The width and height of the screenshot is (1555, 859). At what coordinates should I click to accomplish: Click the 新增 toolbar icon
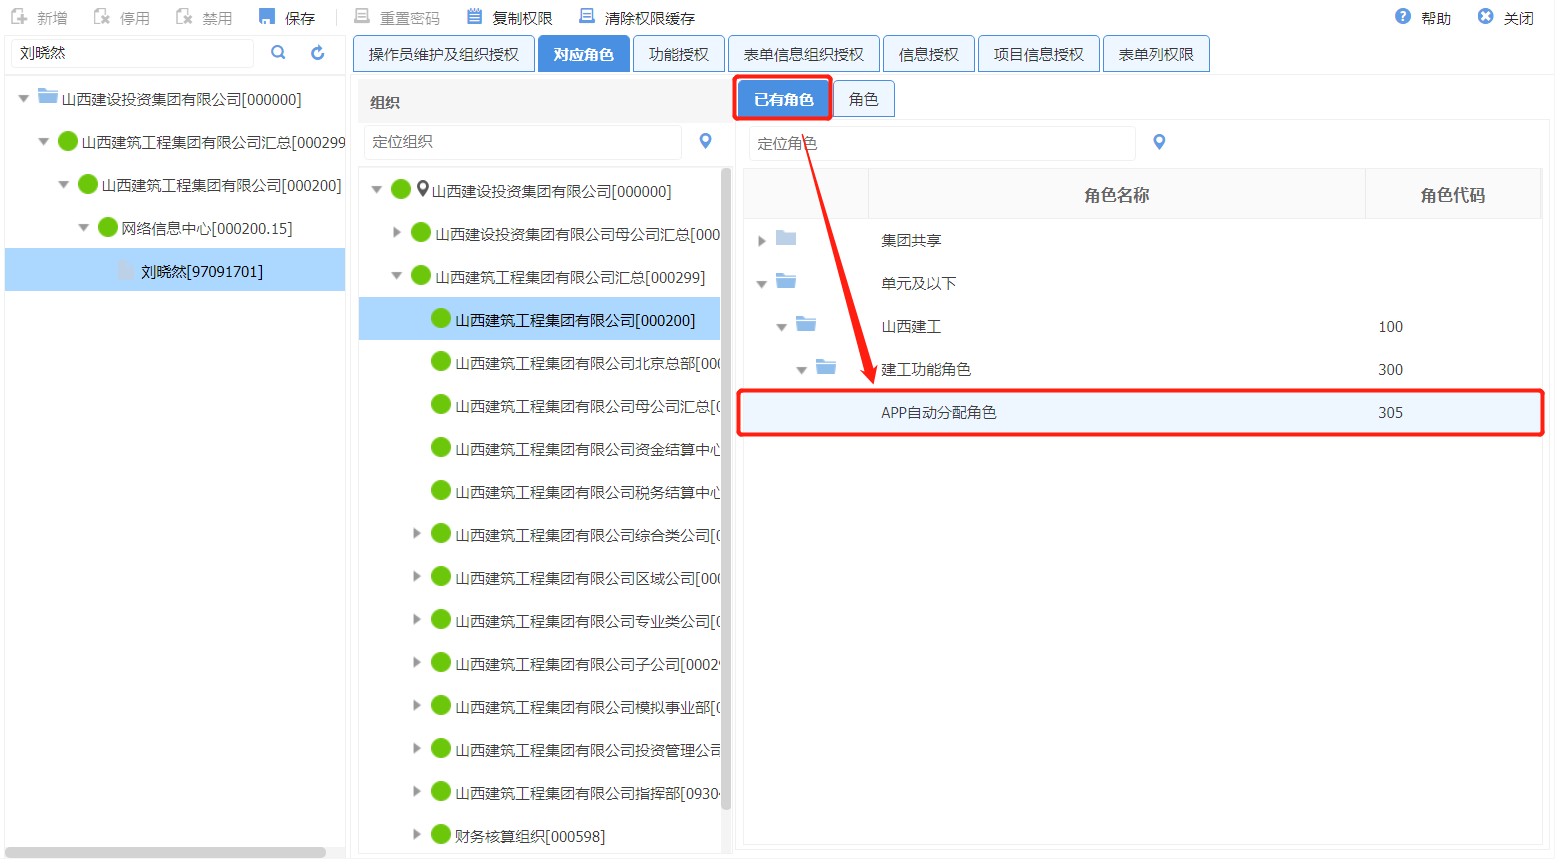tap(20, 17)
